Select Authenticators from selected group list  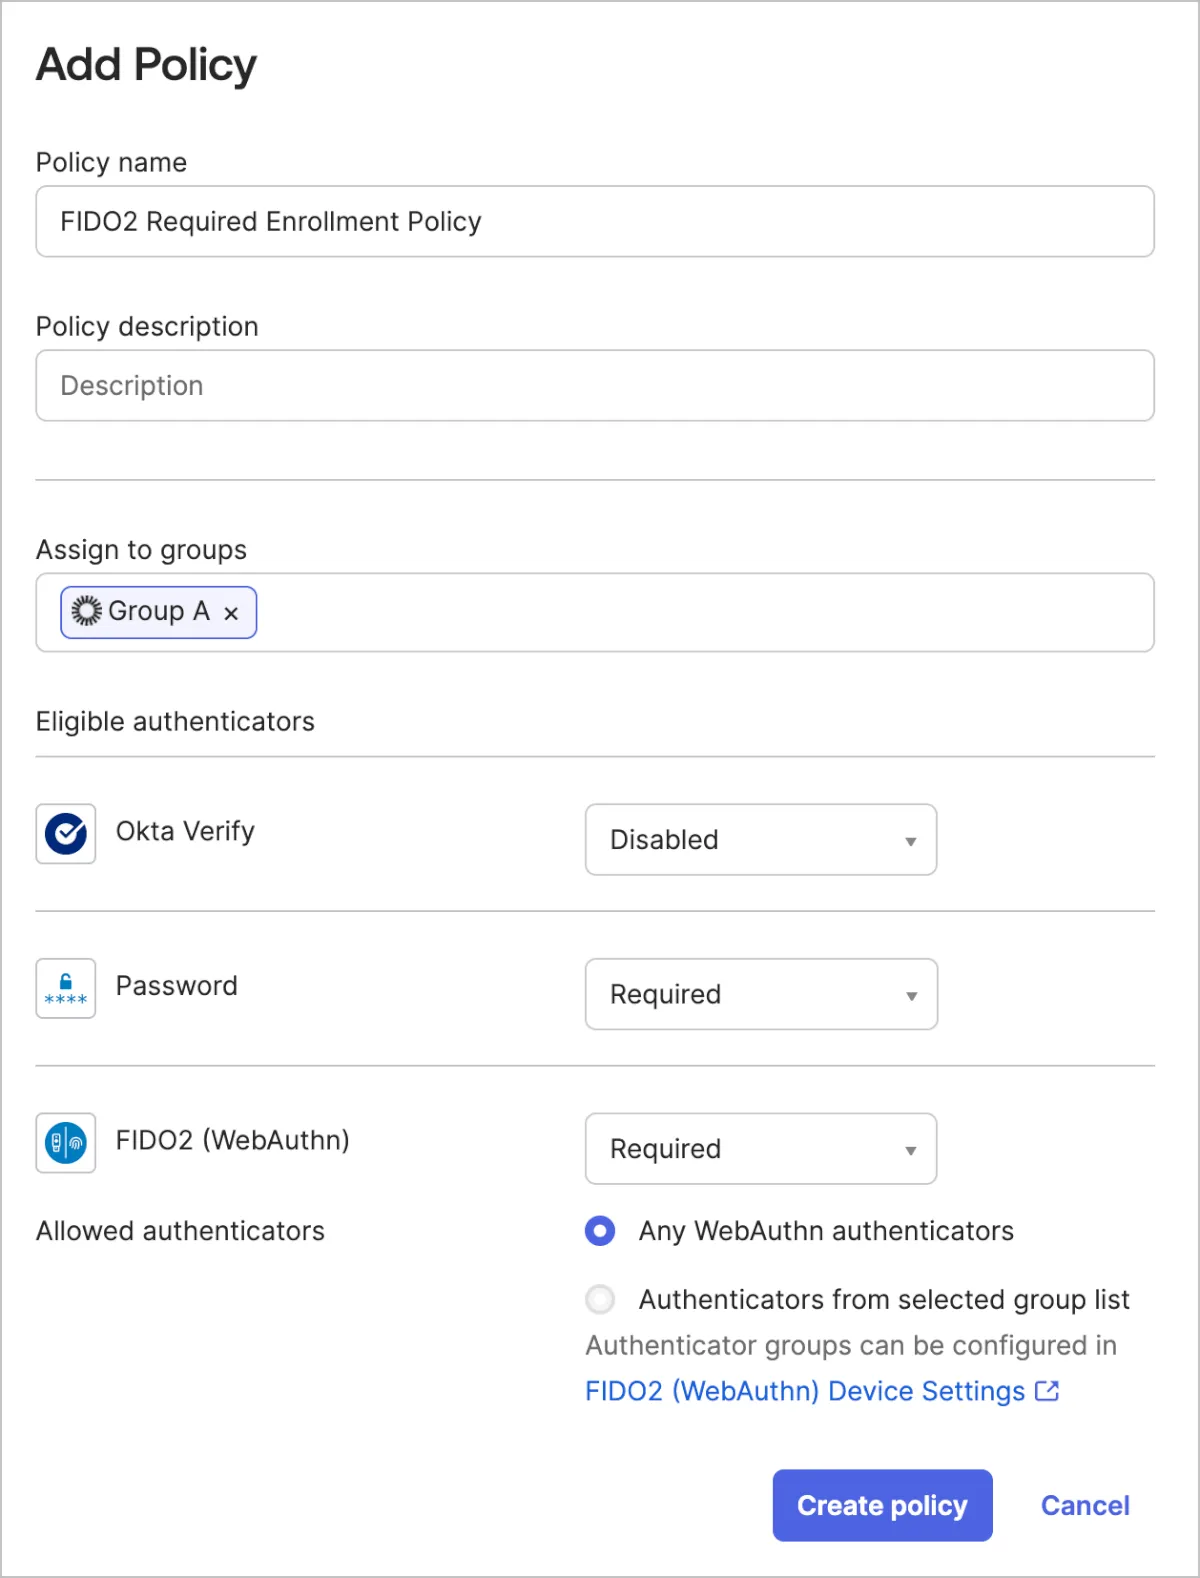coord(600,1299)
